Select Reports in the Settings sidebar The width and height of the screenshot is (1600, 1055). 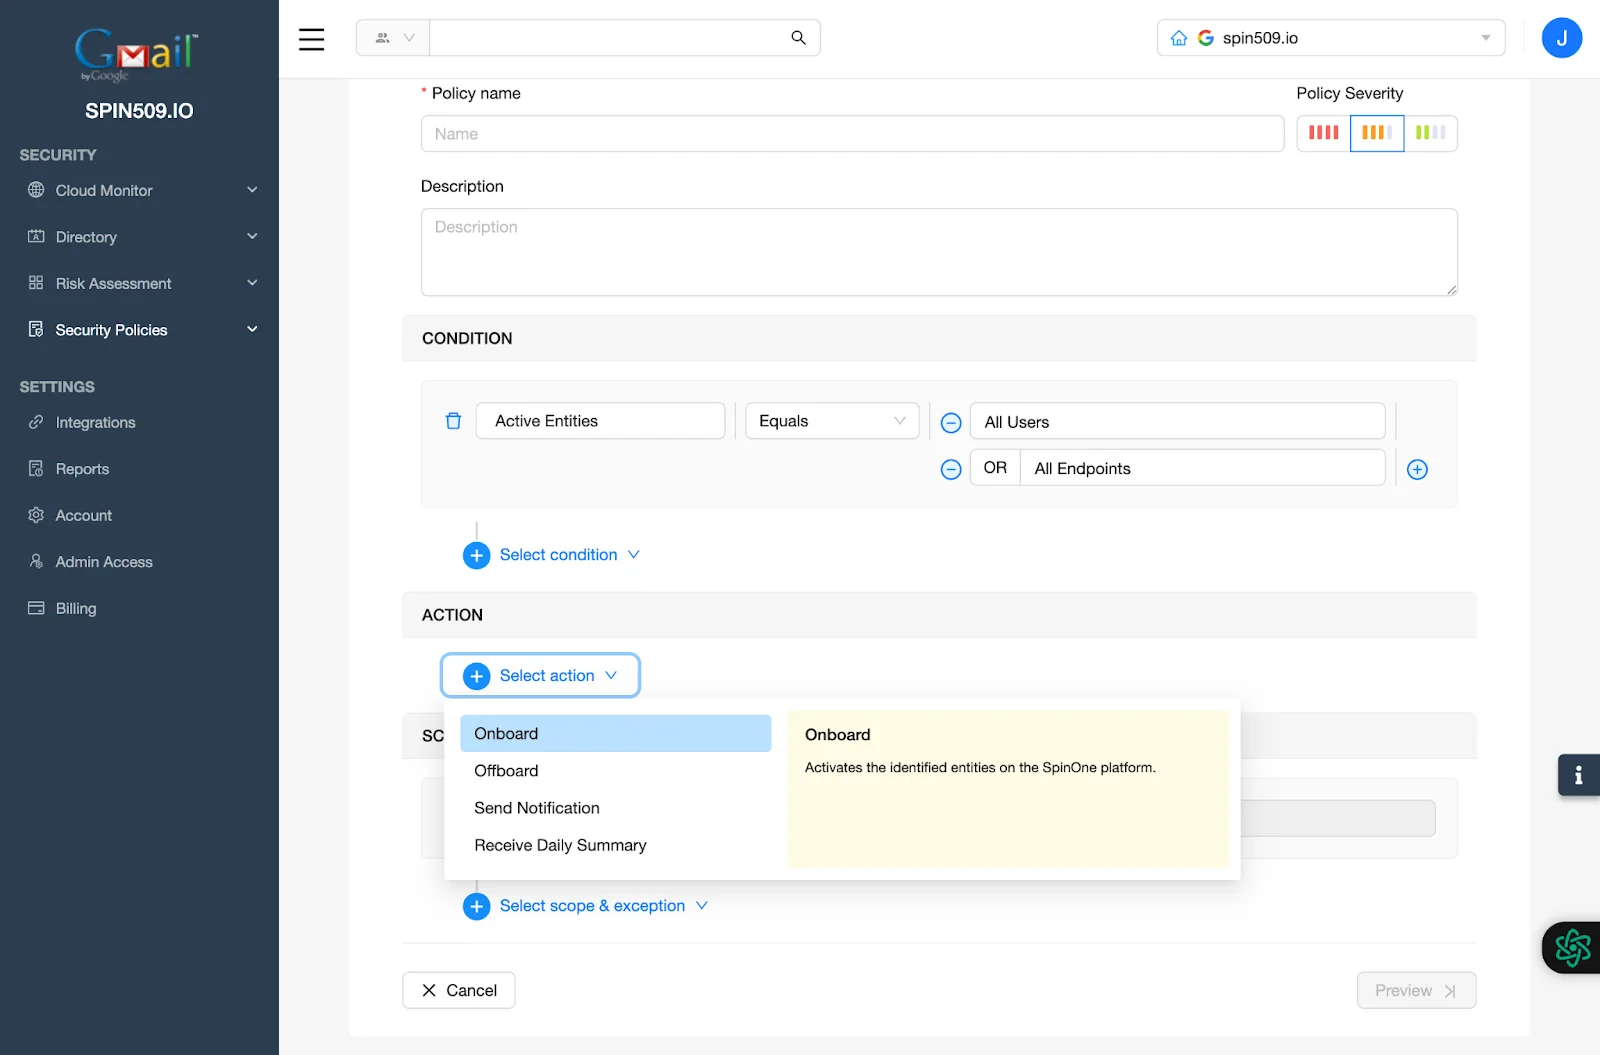coord(81,468)
